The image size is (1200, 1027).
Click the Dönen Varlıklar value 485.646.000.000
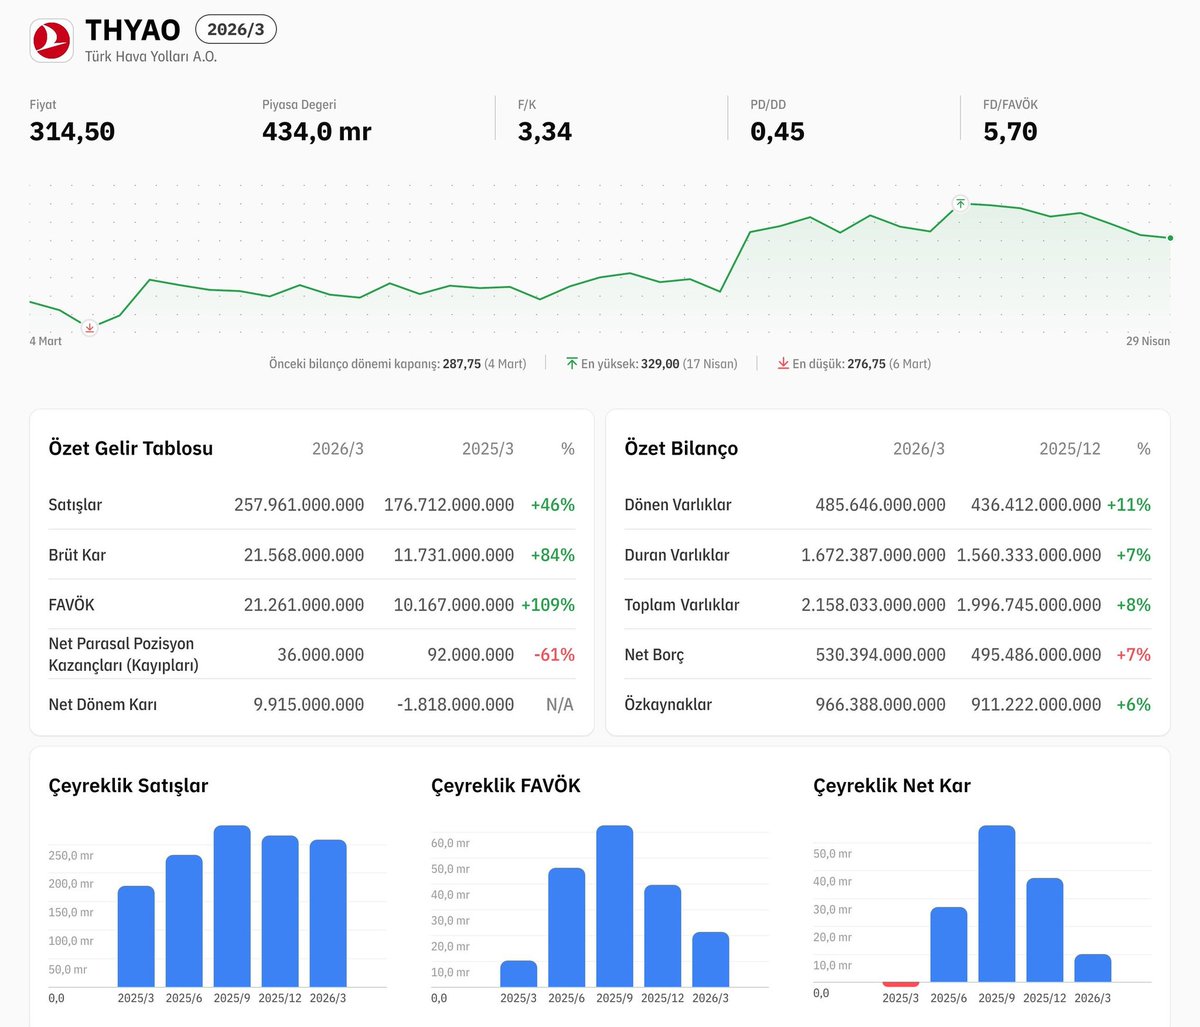tap(880, 505)
